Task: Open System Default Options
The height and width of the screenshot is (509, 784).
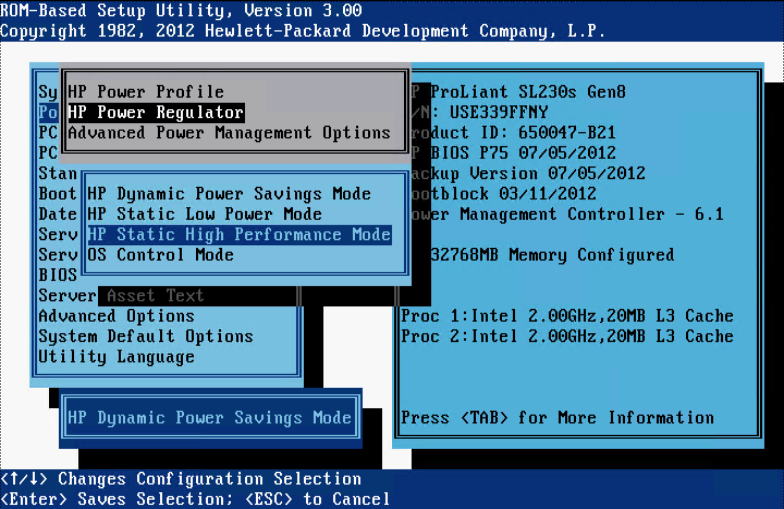Action: [x=146, y=336]
